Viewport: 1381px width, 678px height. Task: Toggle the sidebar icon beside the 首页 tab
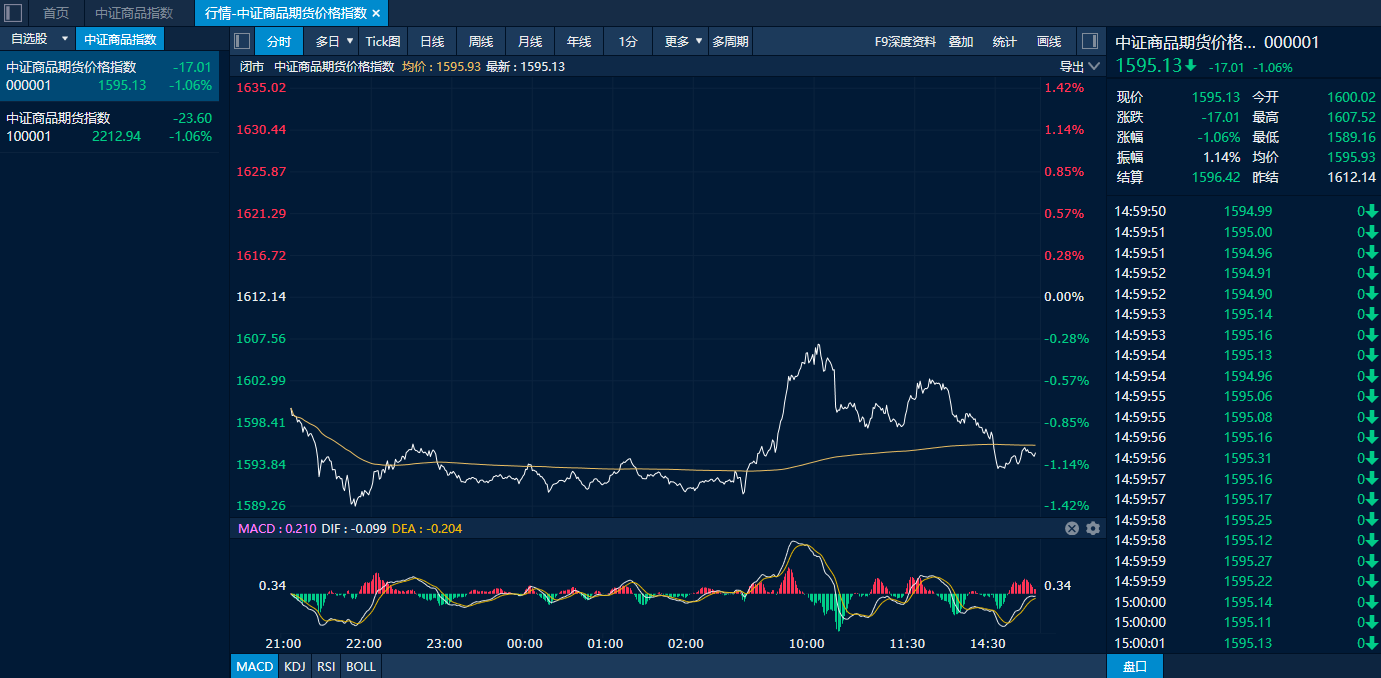[x=14, y=13]
